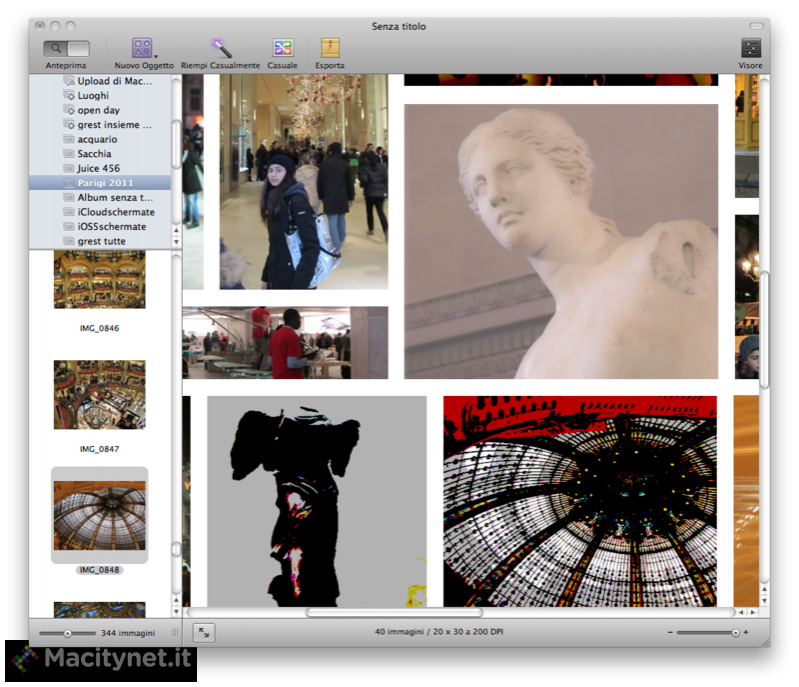The image size is (799, 687).
Task: Select the IMG_0846 thumbnail
Action: click(99, 279)
